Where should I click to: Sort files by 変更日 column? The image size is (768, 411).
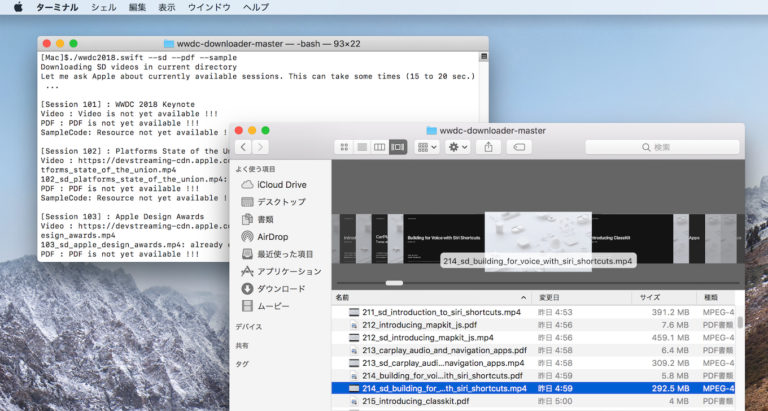(582, 297)
